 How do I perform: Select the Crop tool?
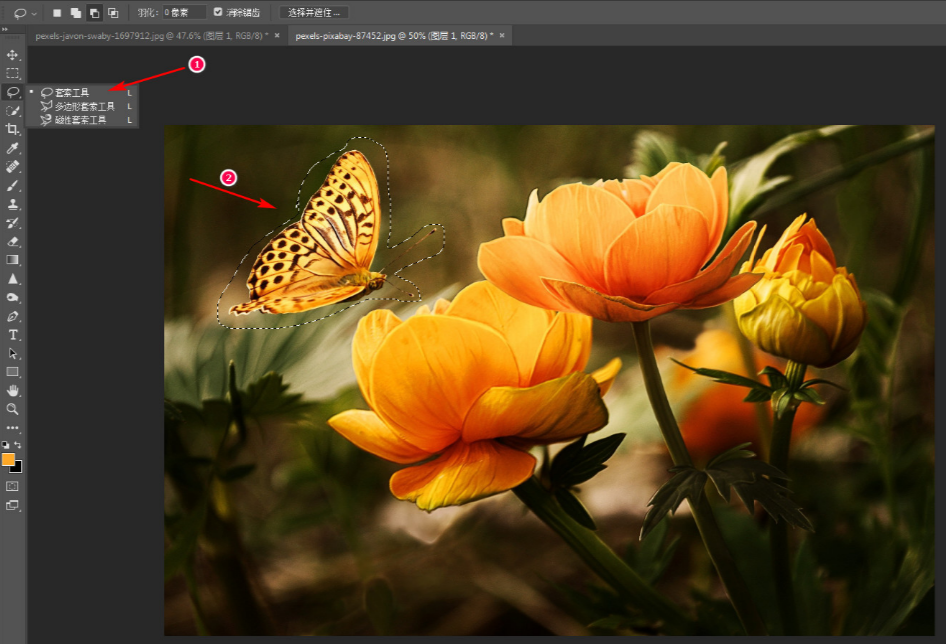(12, 129)
